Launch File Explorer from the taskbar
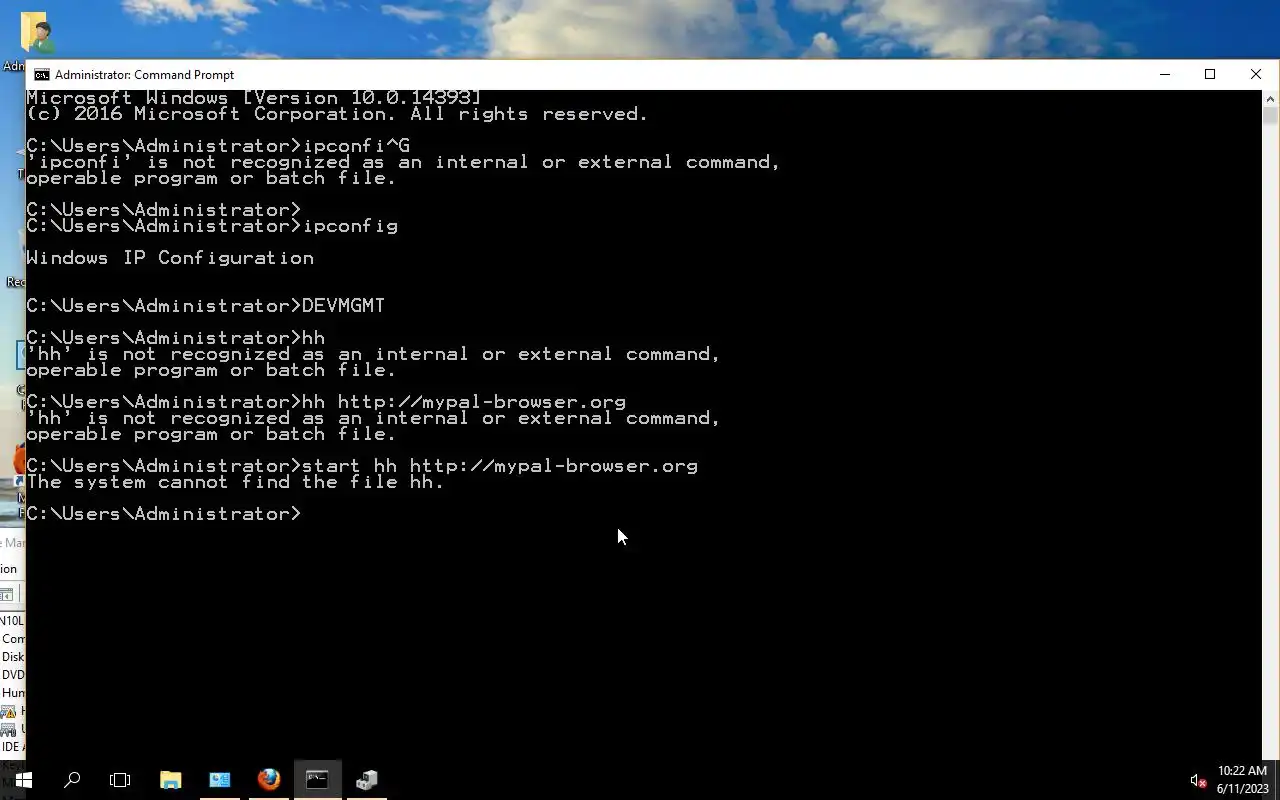This screenshot has height=800, width=1280. 170,780
